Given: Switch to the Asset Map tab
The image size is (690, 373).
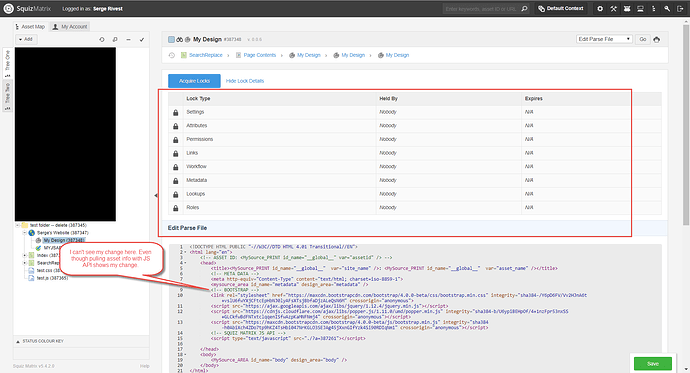Looking at the screenshot, I should point(30,27).
